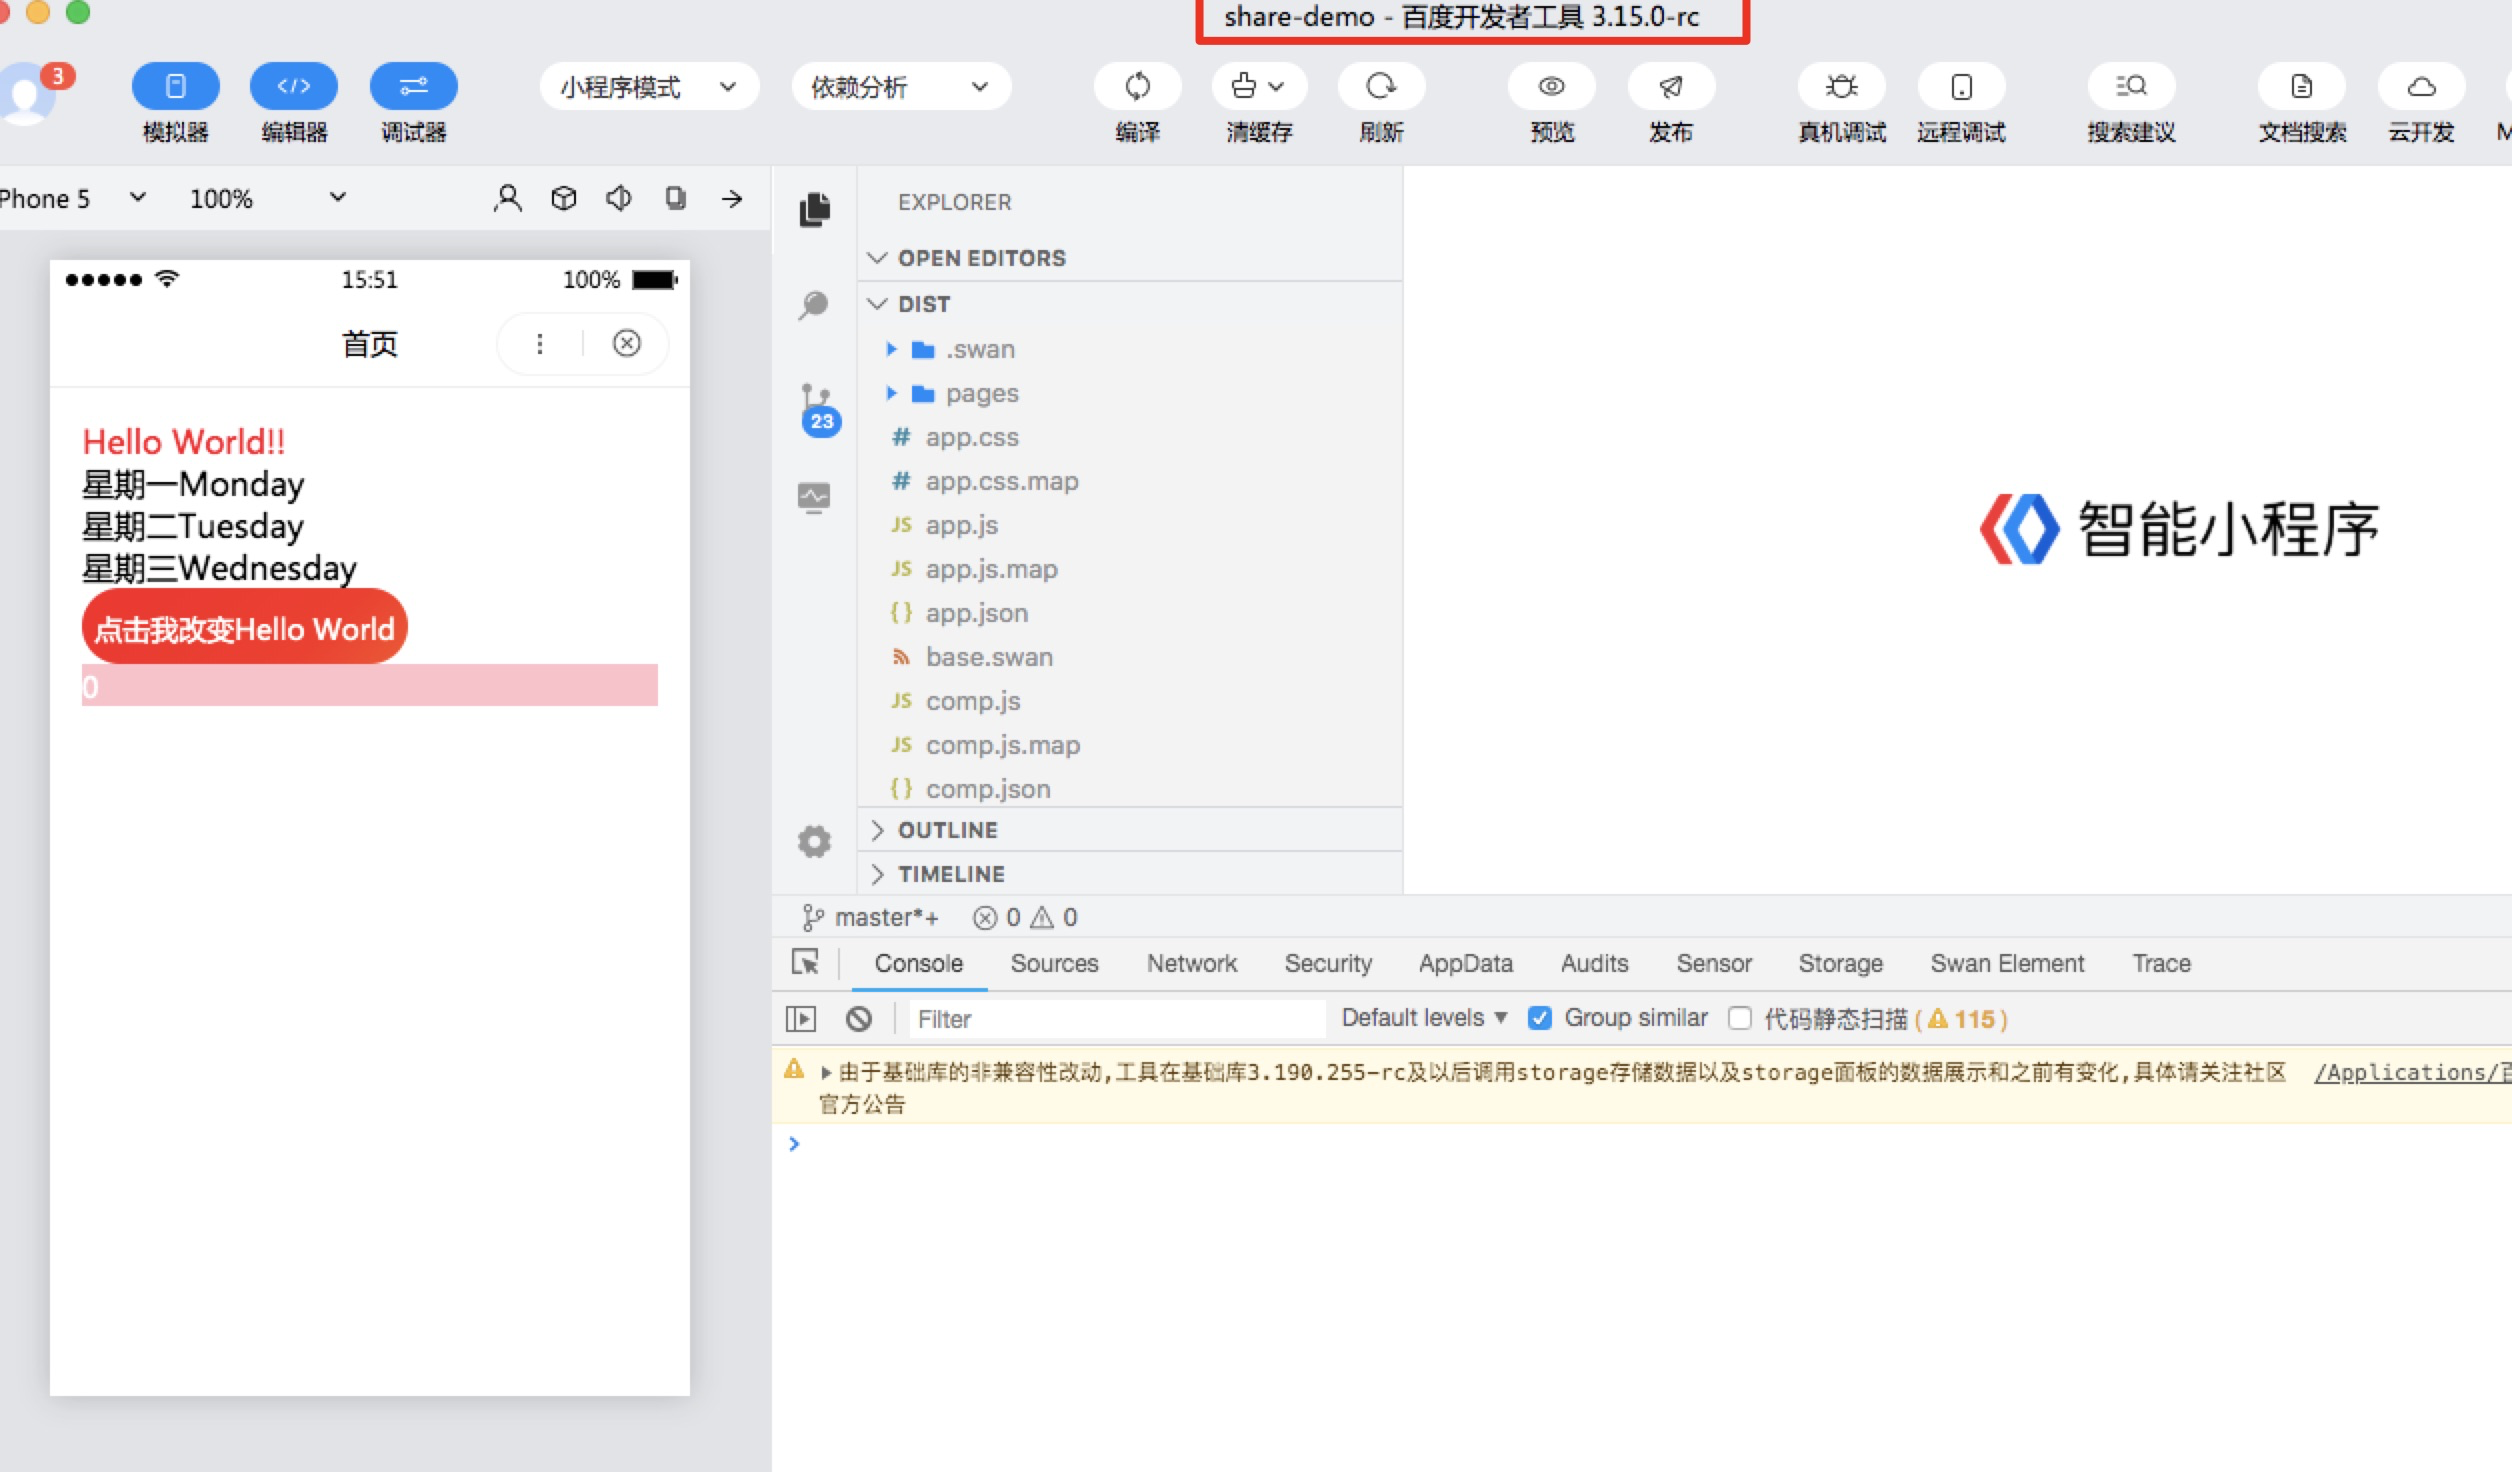Switch to the Storage tab

pyautogui.click(x=1841, y=963)
